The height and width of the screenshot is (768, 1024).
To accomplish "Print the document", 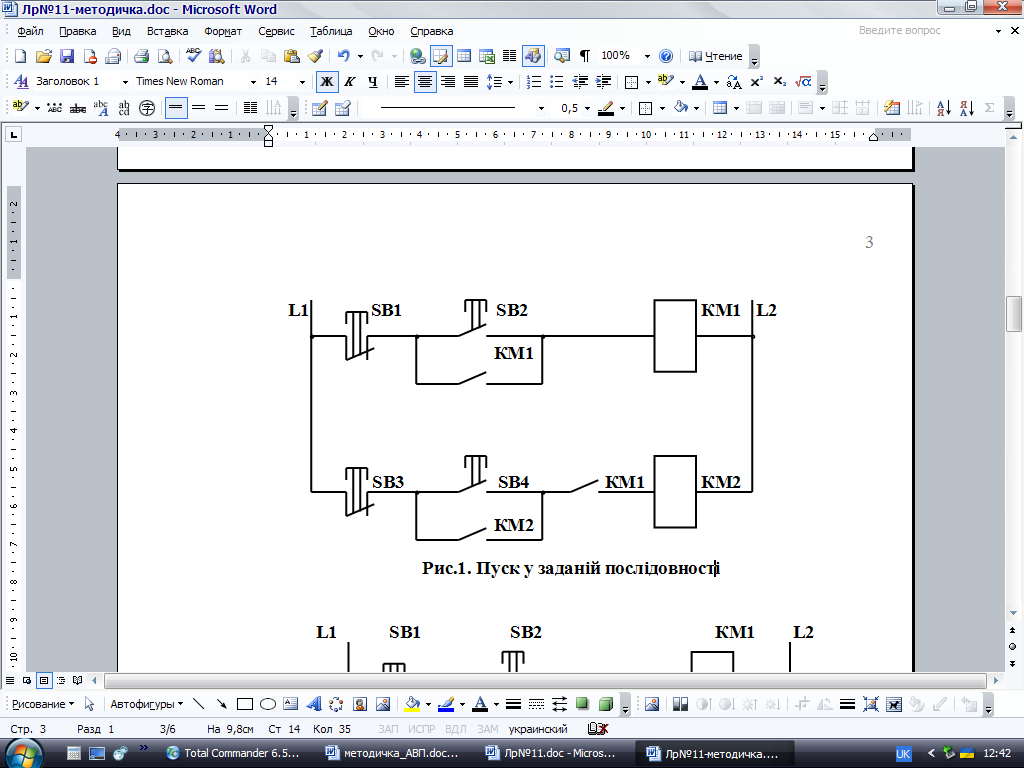I will (x=142, y=56).
